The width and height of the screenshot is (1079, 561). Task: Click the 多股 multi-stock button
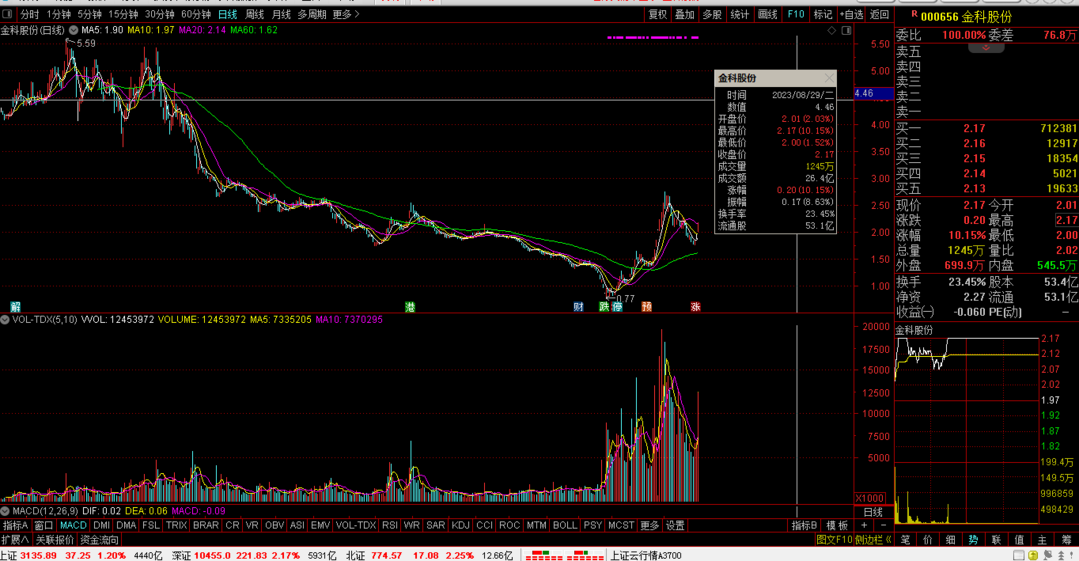click(712, 14)
